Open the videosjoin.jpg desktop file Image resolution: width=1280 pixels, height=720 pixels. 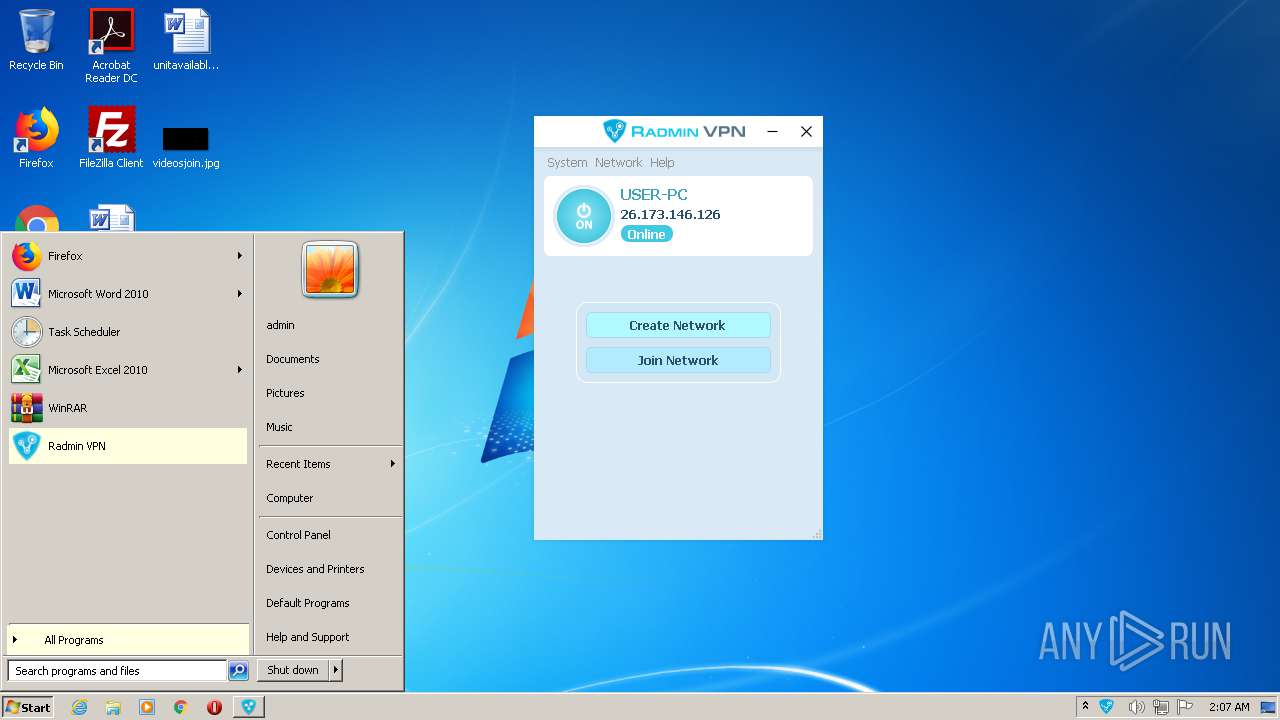(186, 146)
